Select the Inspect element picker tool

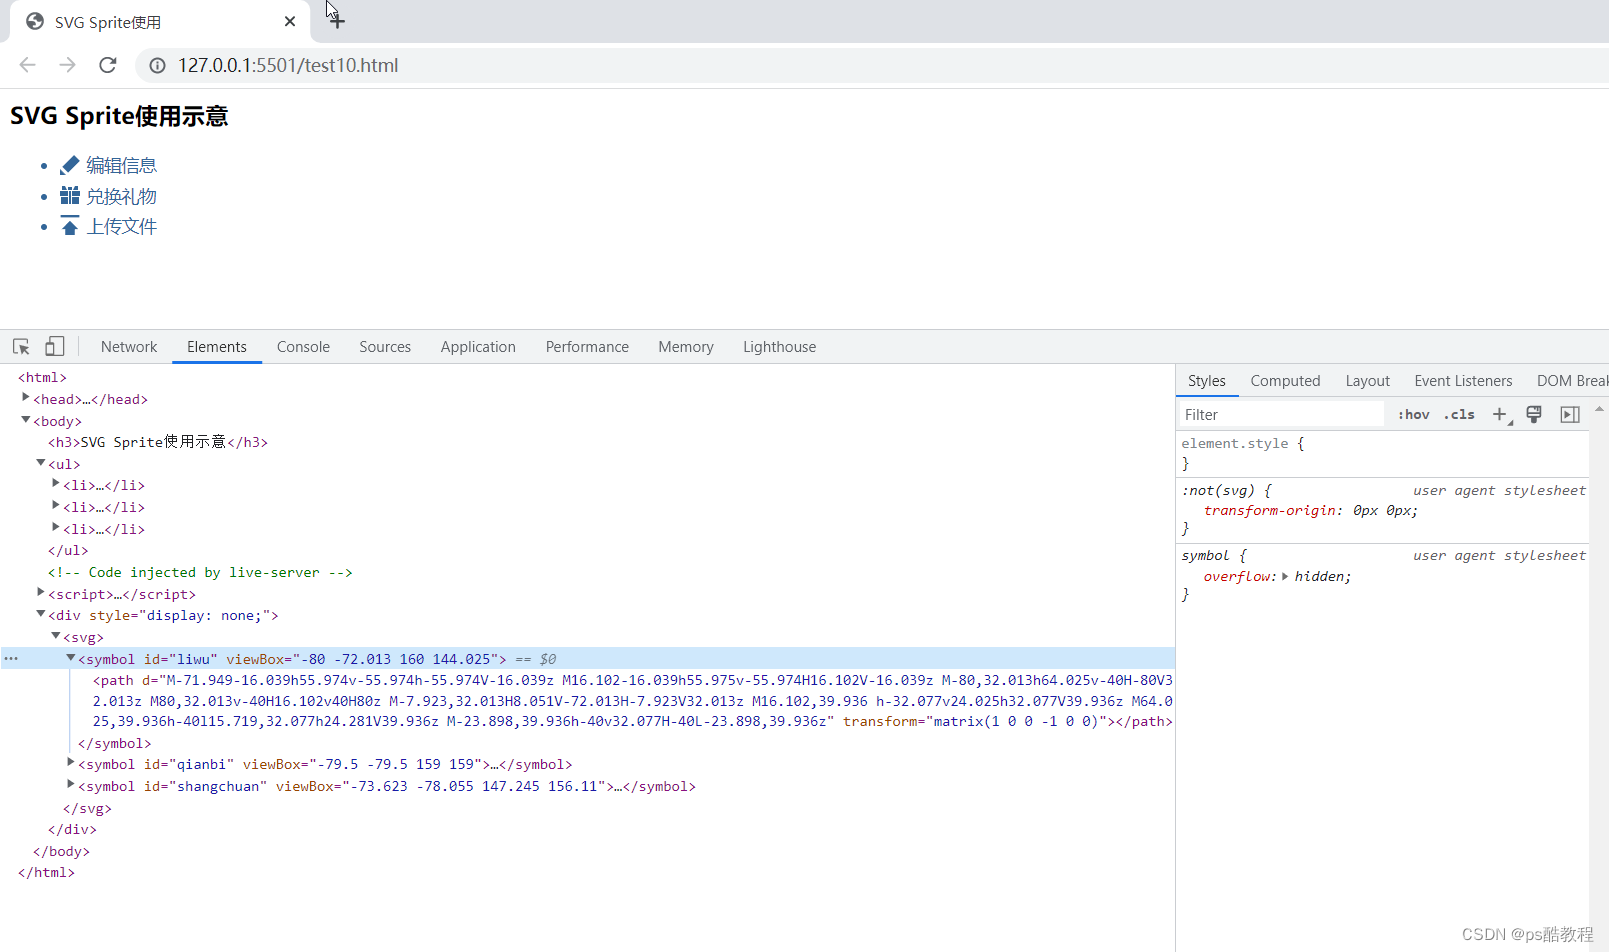pyautogui.click(x=20, y=346)
